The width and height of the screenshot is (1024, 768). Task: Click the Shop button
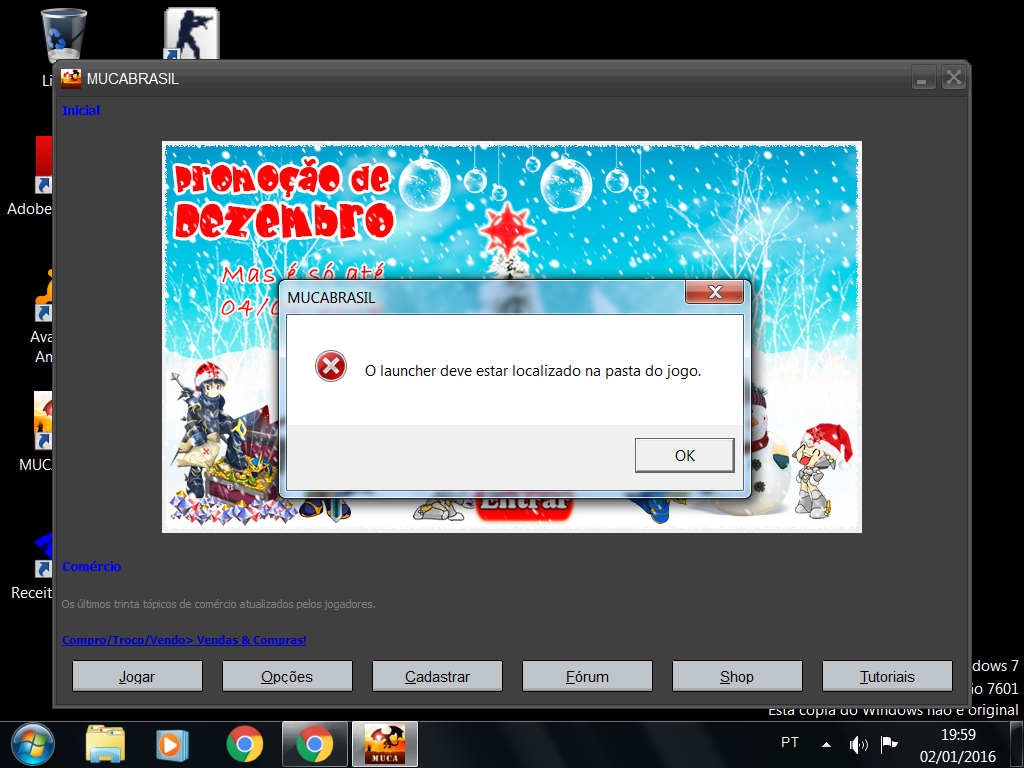coord(737,676)
